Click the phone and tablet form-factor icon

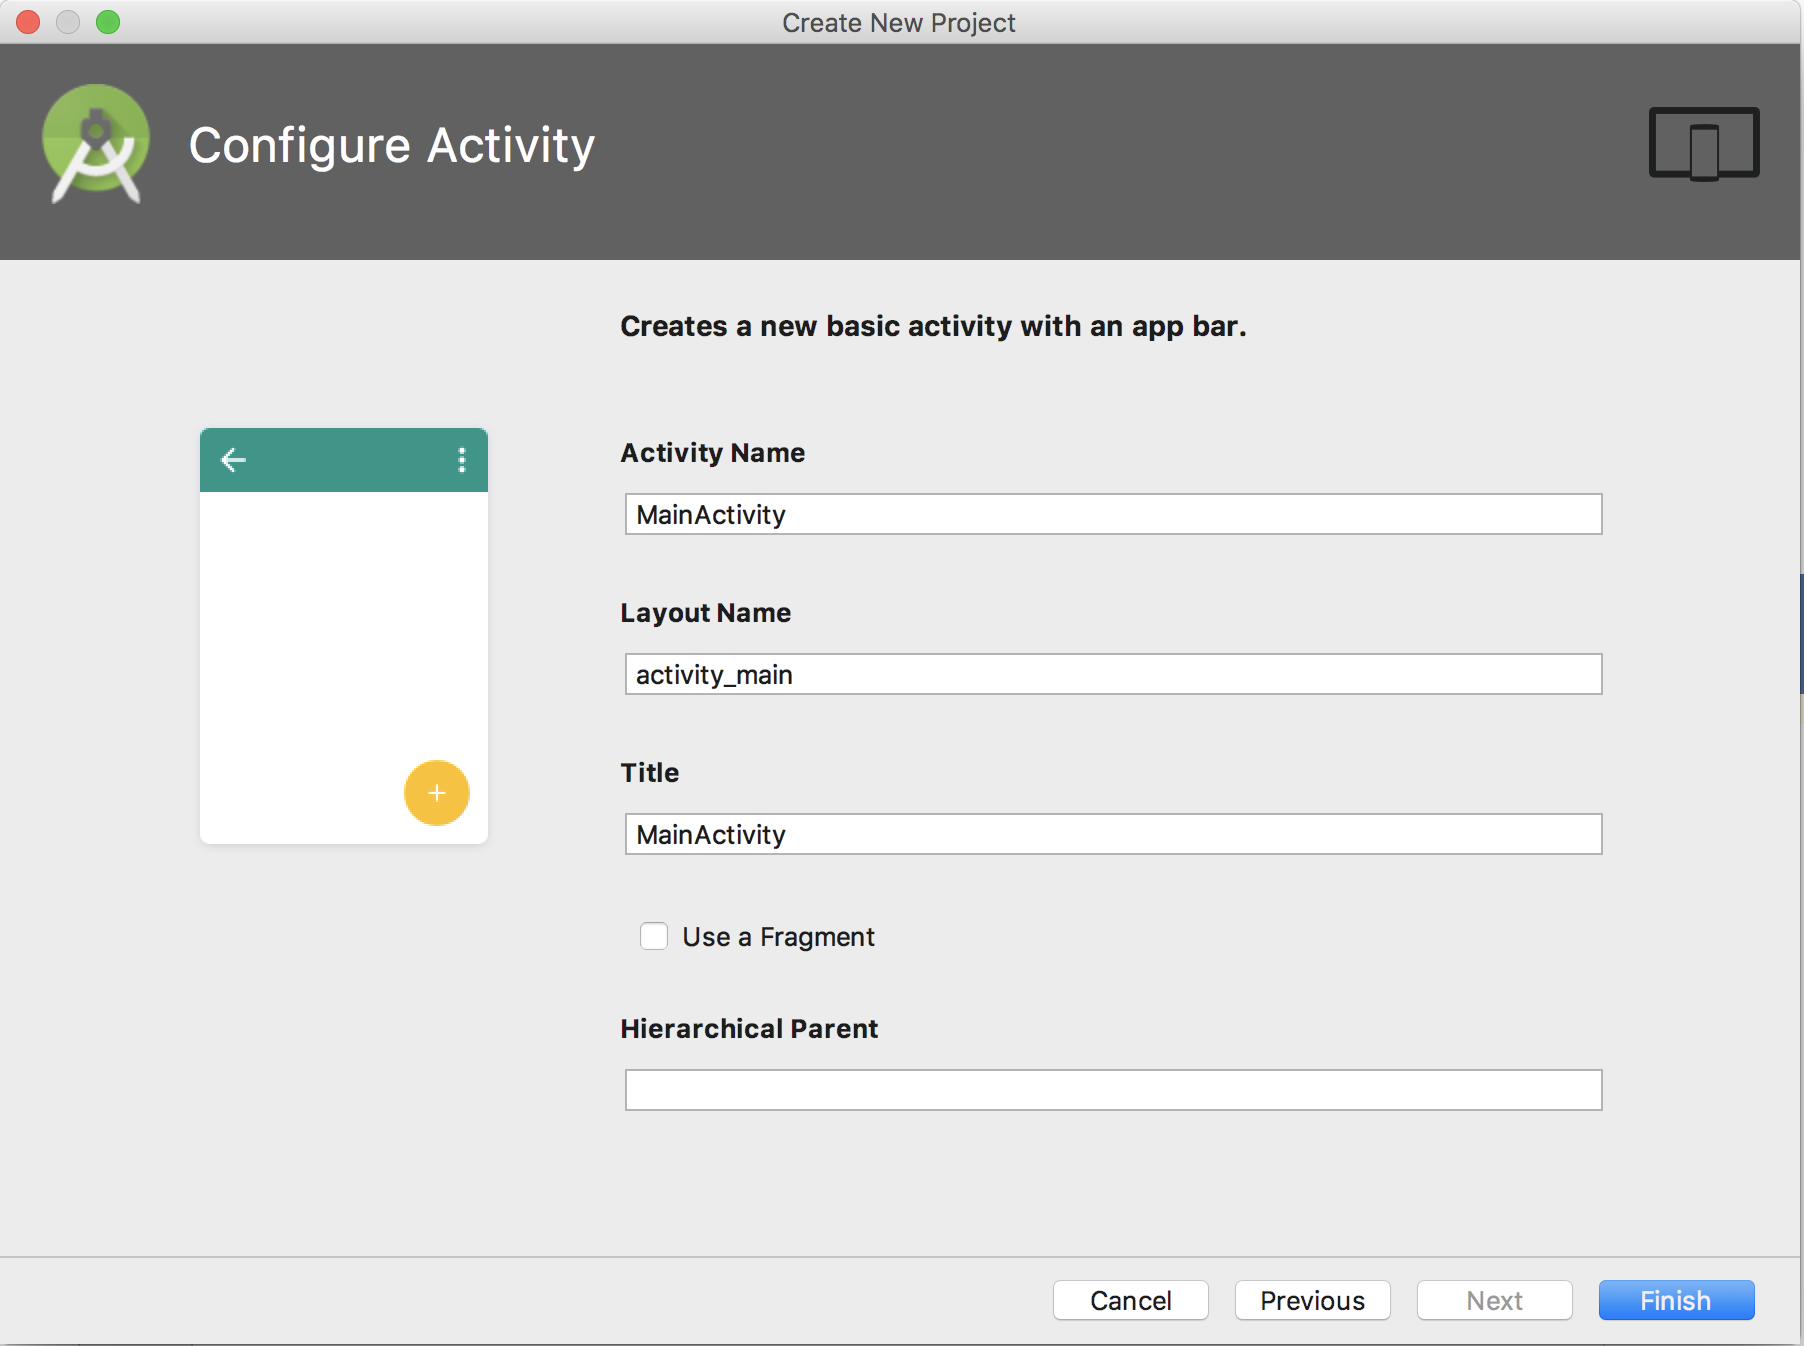tap(1704, 144)
